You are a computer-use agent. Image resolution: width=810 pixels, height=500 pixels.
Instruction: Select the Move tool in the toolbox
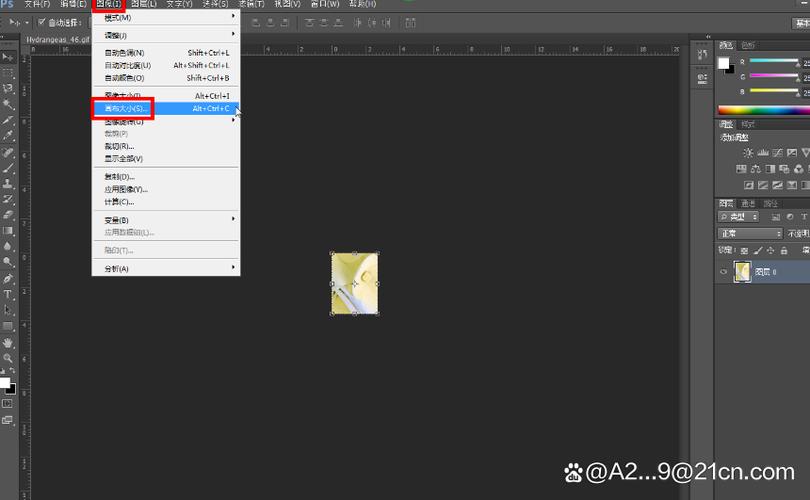tap(8, 57)
